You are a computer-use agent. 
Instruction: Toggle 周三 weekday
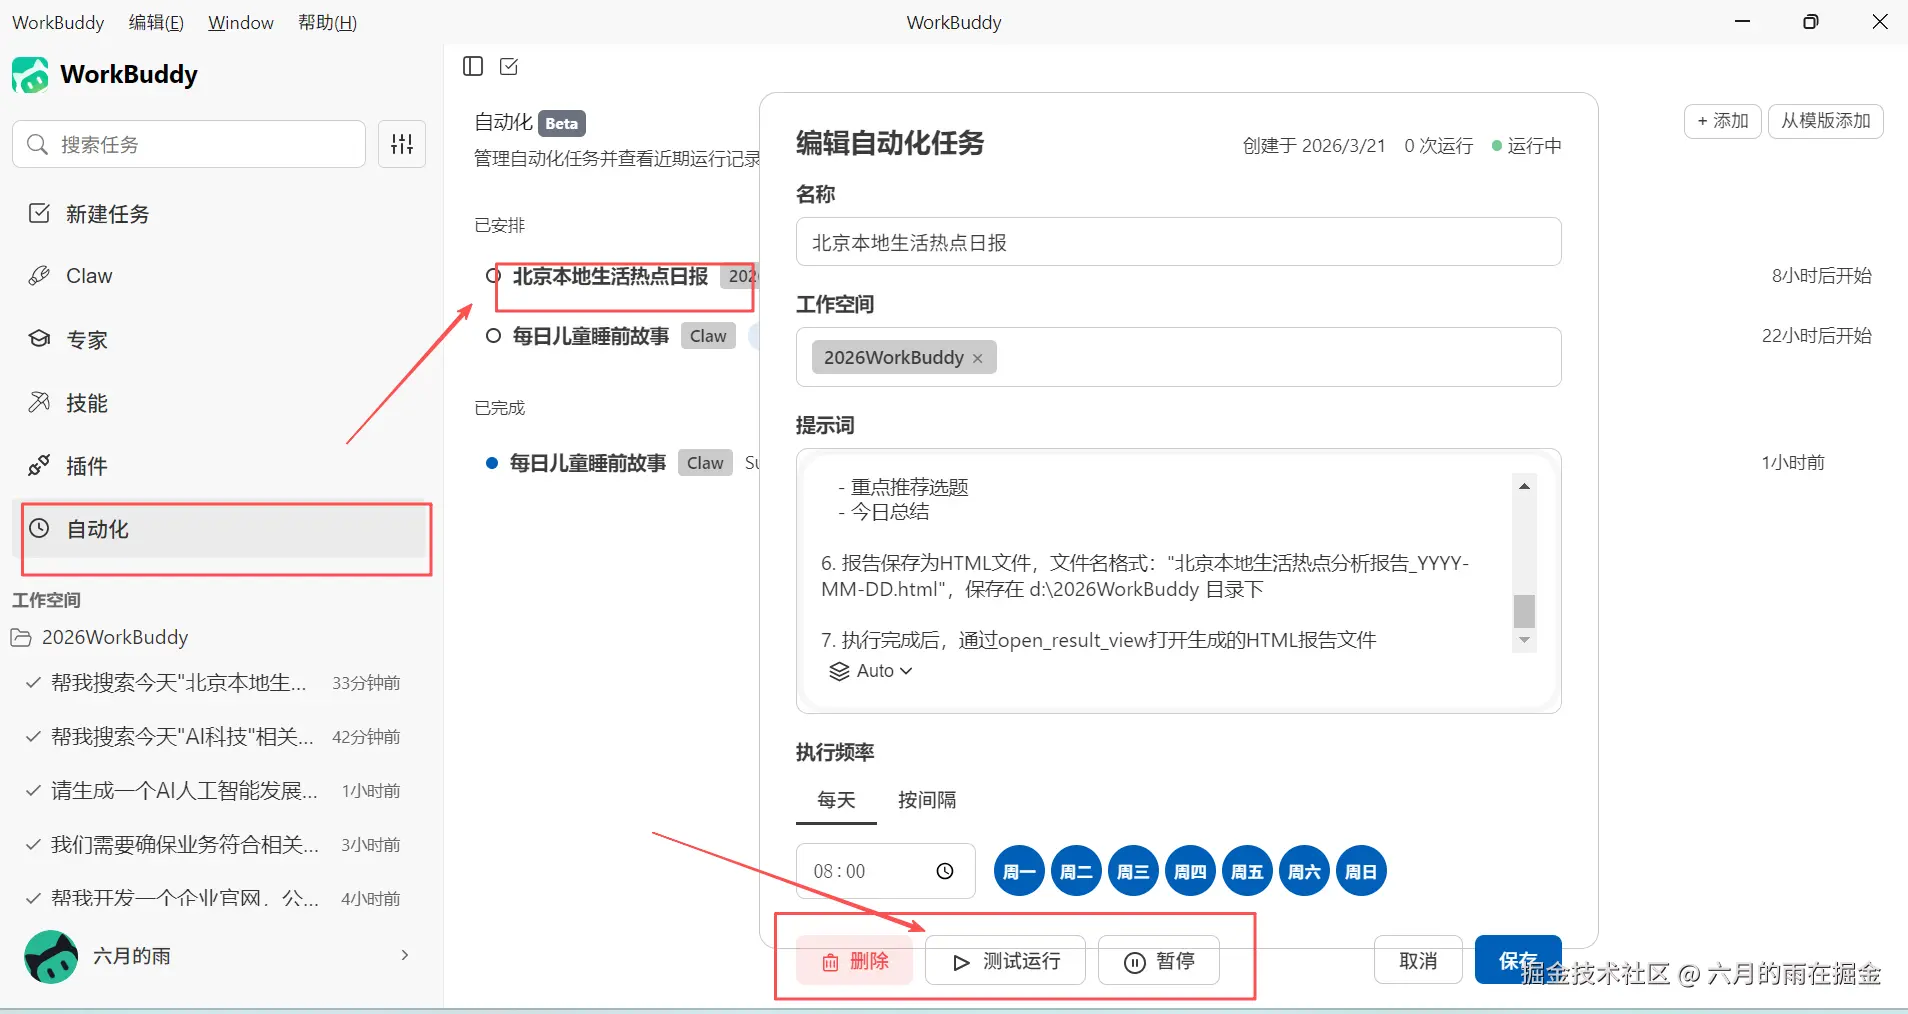(1133, 871)
